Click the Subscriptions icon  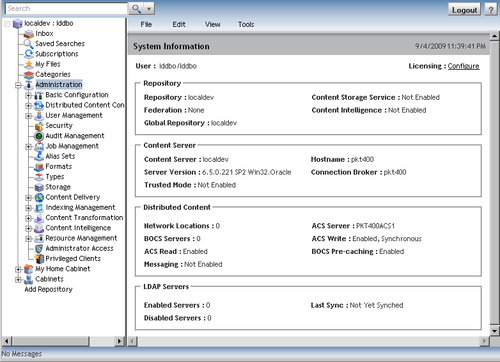pyautogui.click(x=29, y=54)
